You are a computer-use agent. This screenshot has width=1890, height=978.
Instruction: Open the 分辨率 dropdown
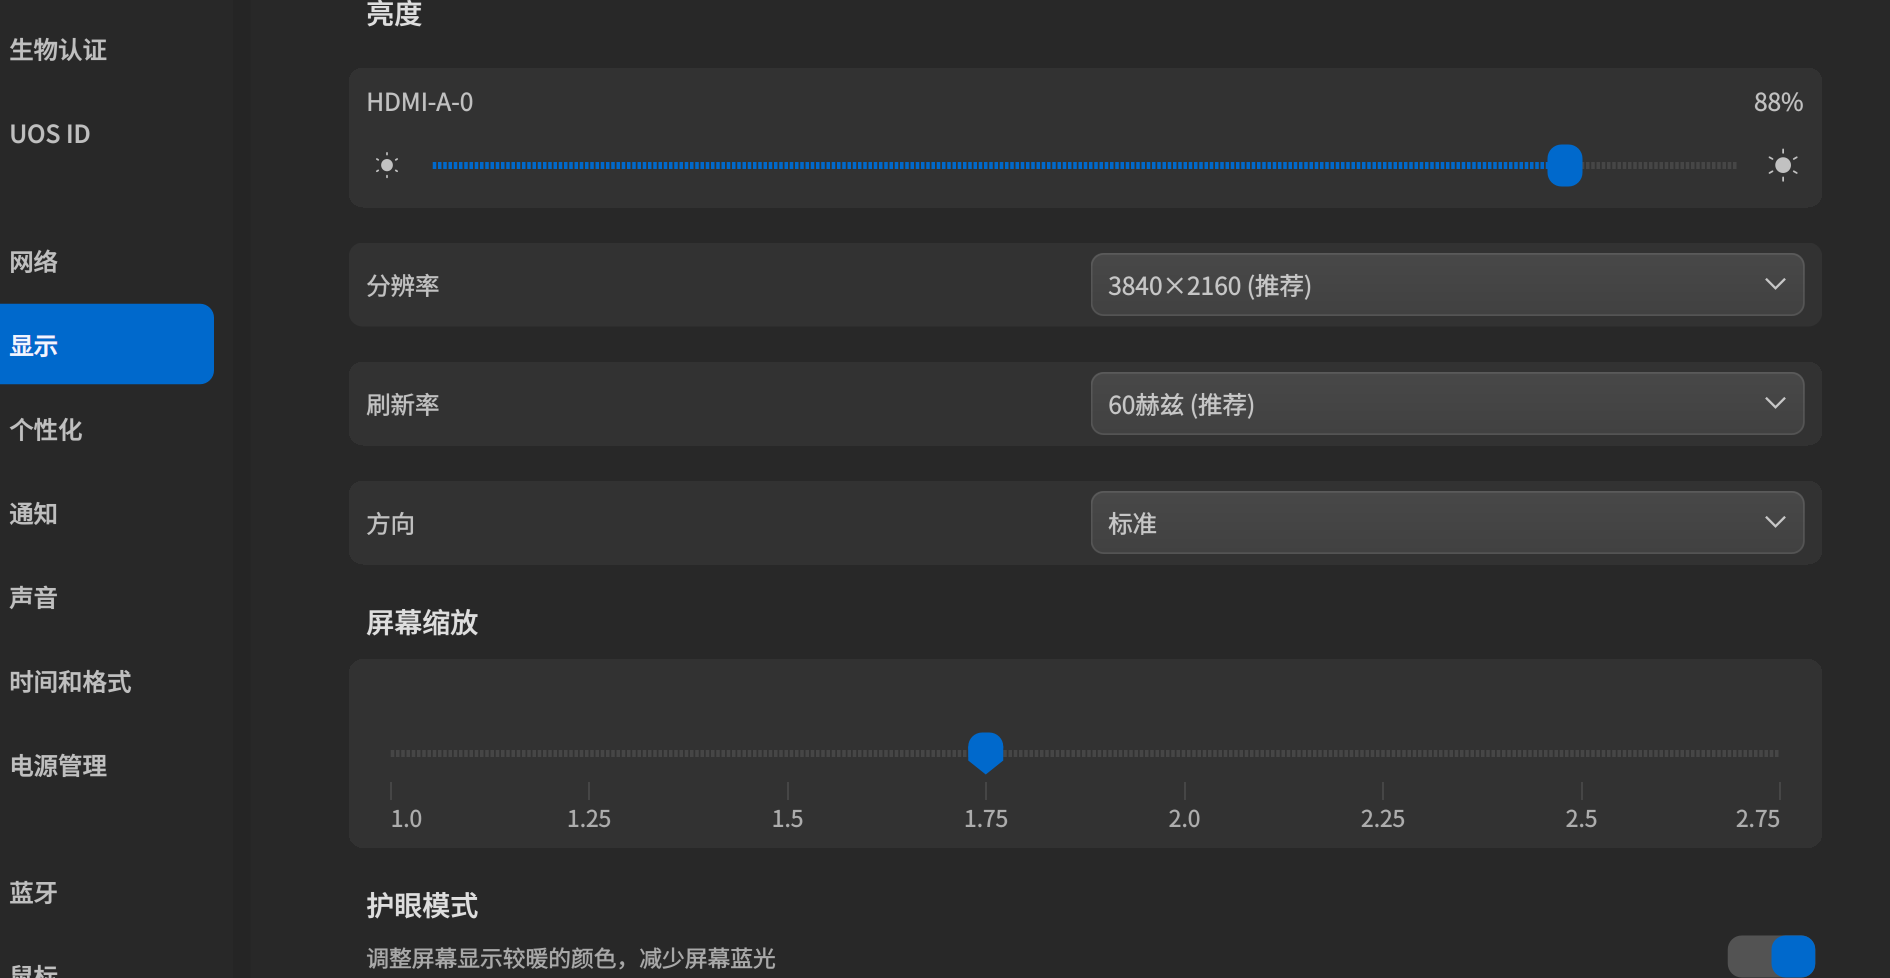tap(1447, 285)
